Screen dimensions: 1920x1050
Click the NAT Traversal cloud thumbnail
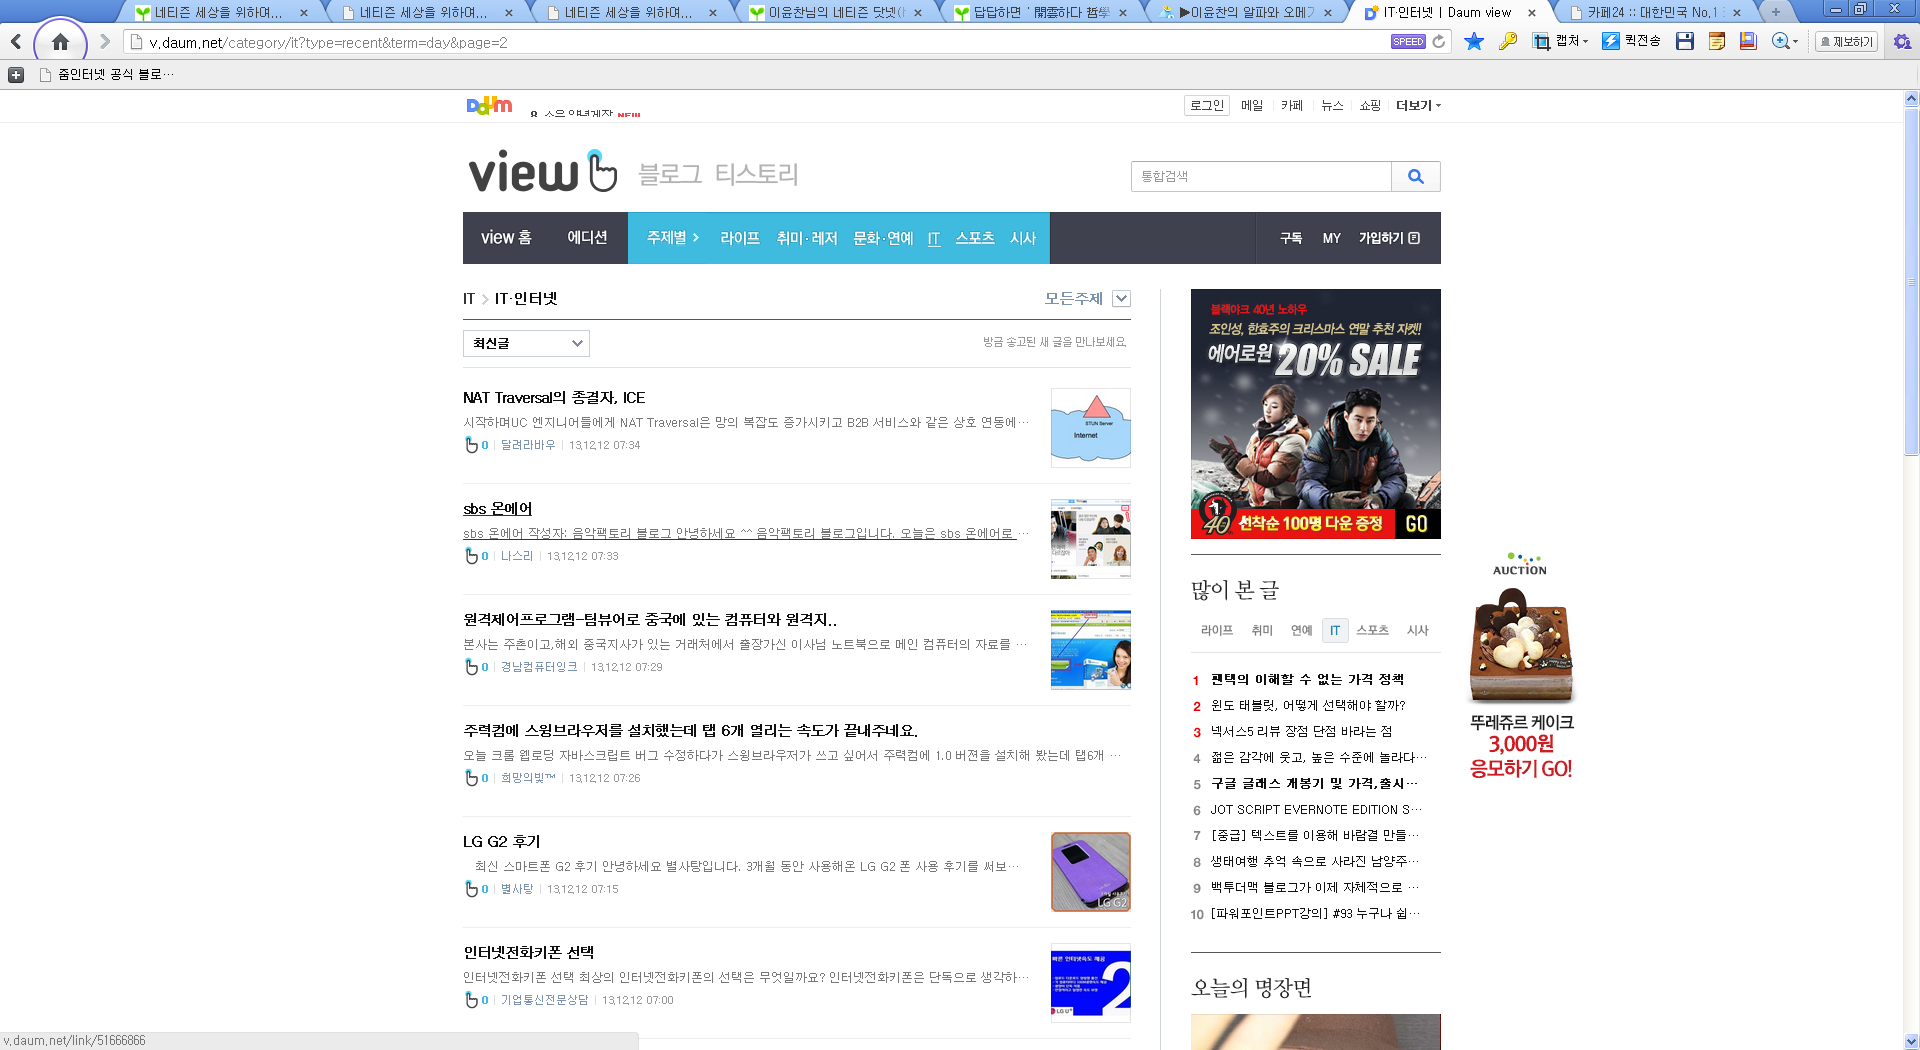tap(1091, 427)
